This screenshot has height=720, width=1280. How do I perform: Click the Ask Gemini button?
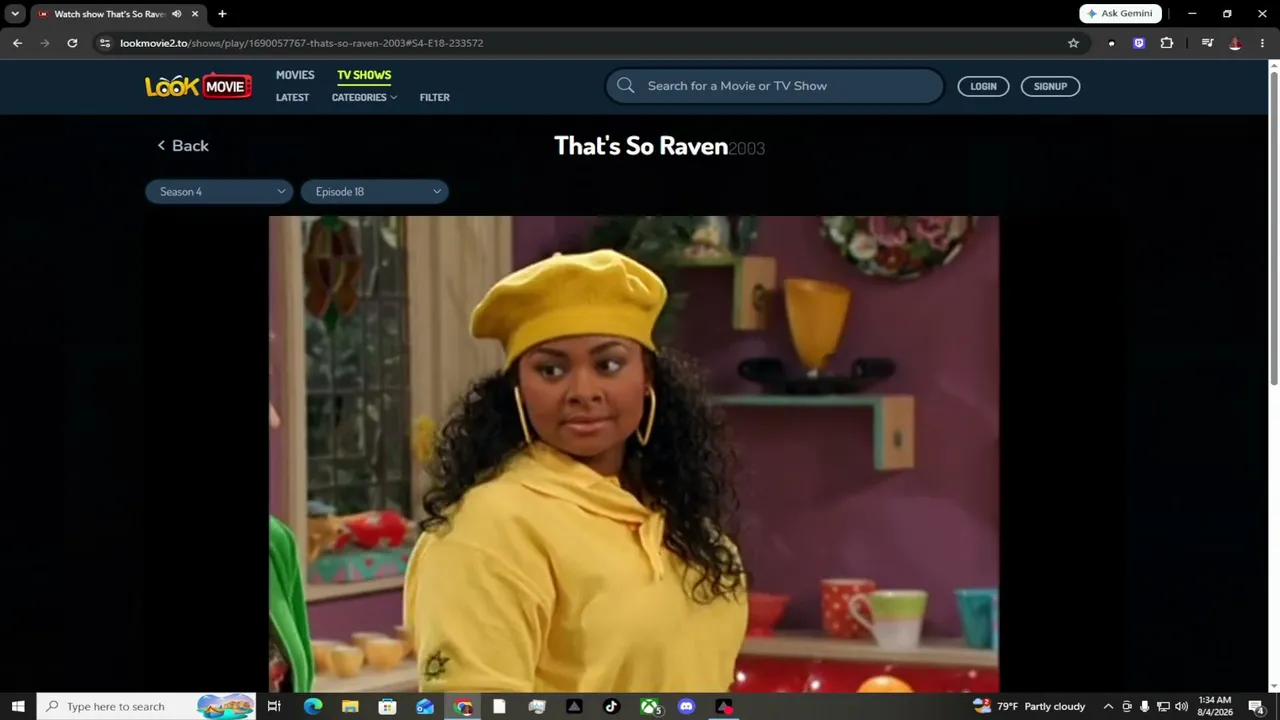1120,14
